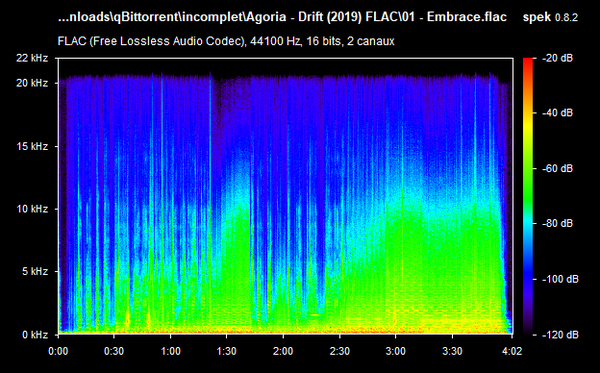This screenshot has height=373, width=600.
Task: Click the 15 kHz frequency axis label
Action: (32, 146)
